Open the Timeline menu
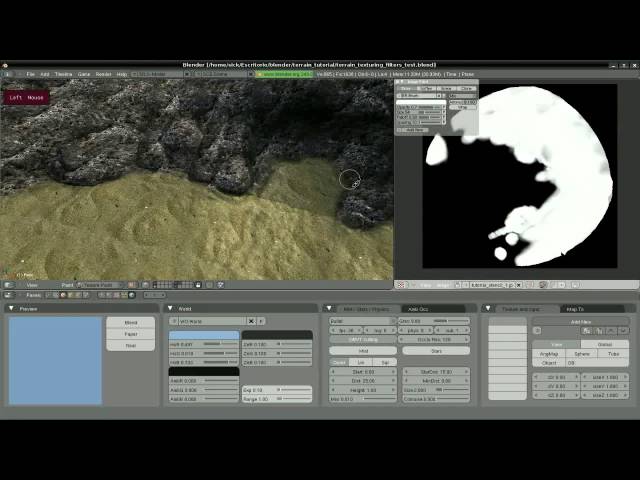The height and width of the screenshot is (480, 640). coord(63,74)
